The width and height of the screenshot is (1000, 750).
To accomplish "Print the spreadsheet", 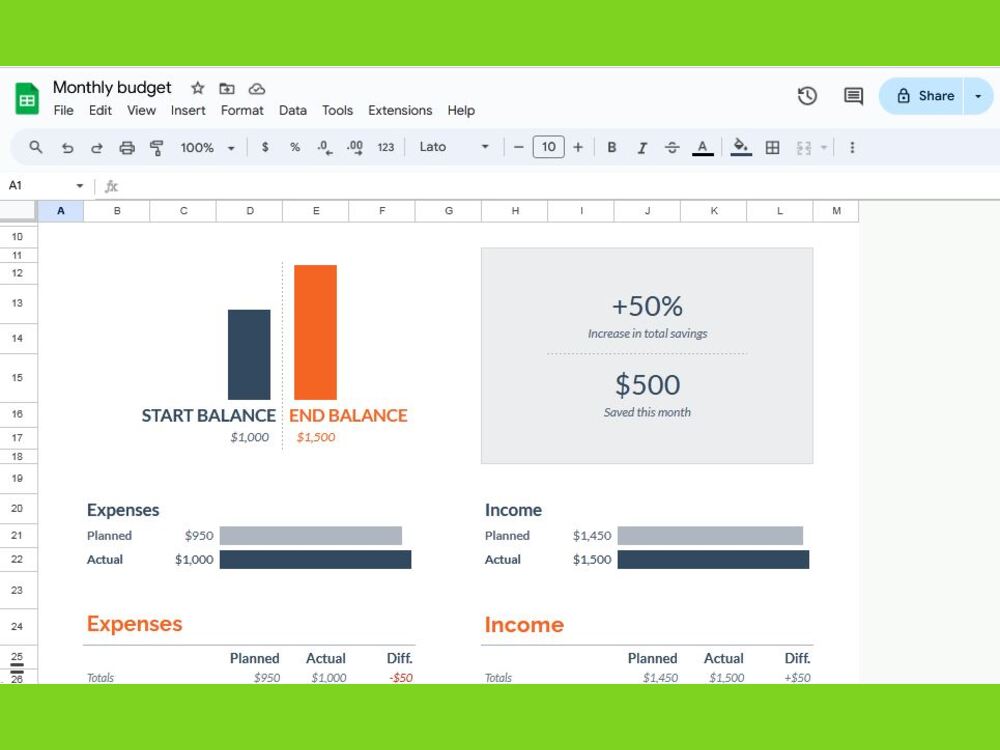I will 127,148.
